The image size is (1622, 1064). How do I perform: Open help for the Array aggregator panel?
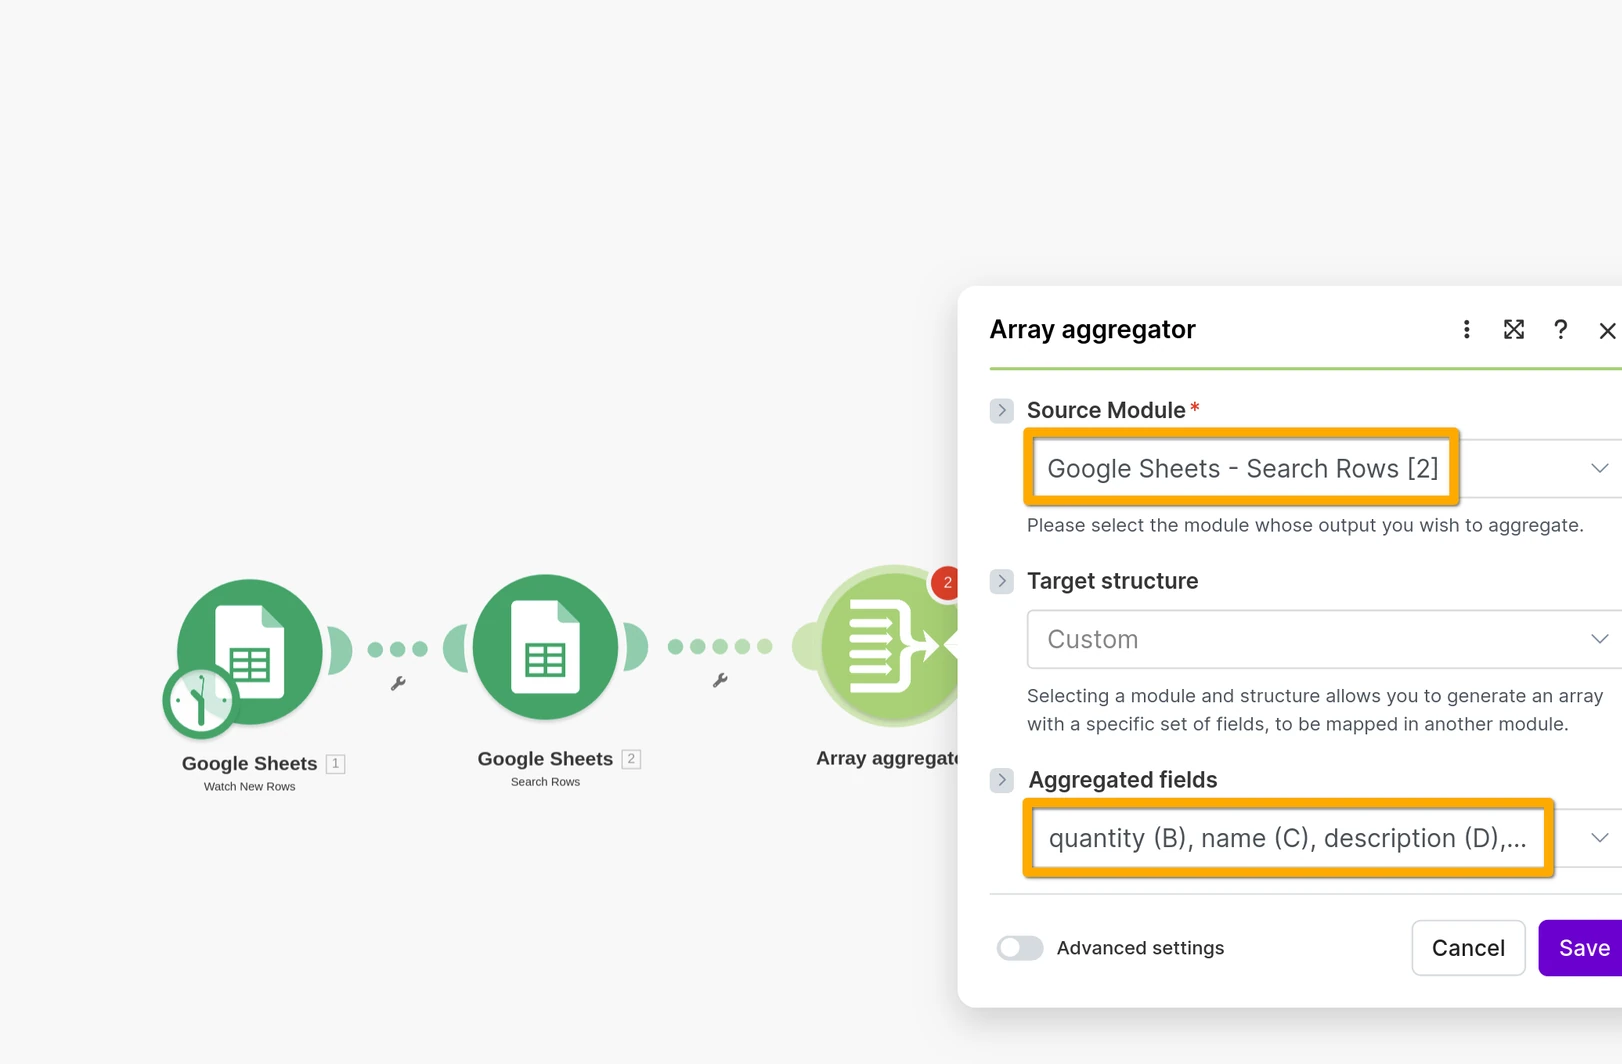coord(1560,329)
